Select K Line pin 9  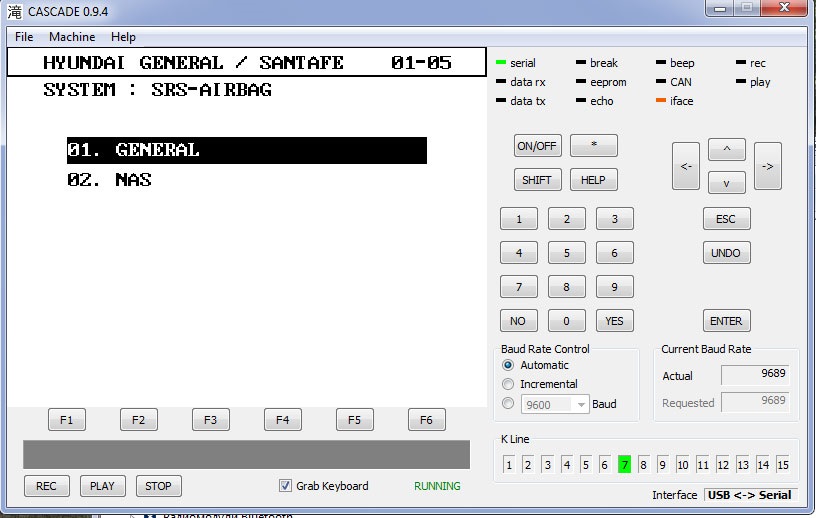[662, 464]
